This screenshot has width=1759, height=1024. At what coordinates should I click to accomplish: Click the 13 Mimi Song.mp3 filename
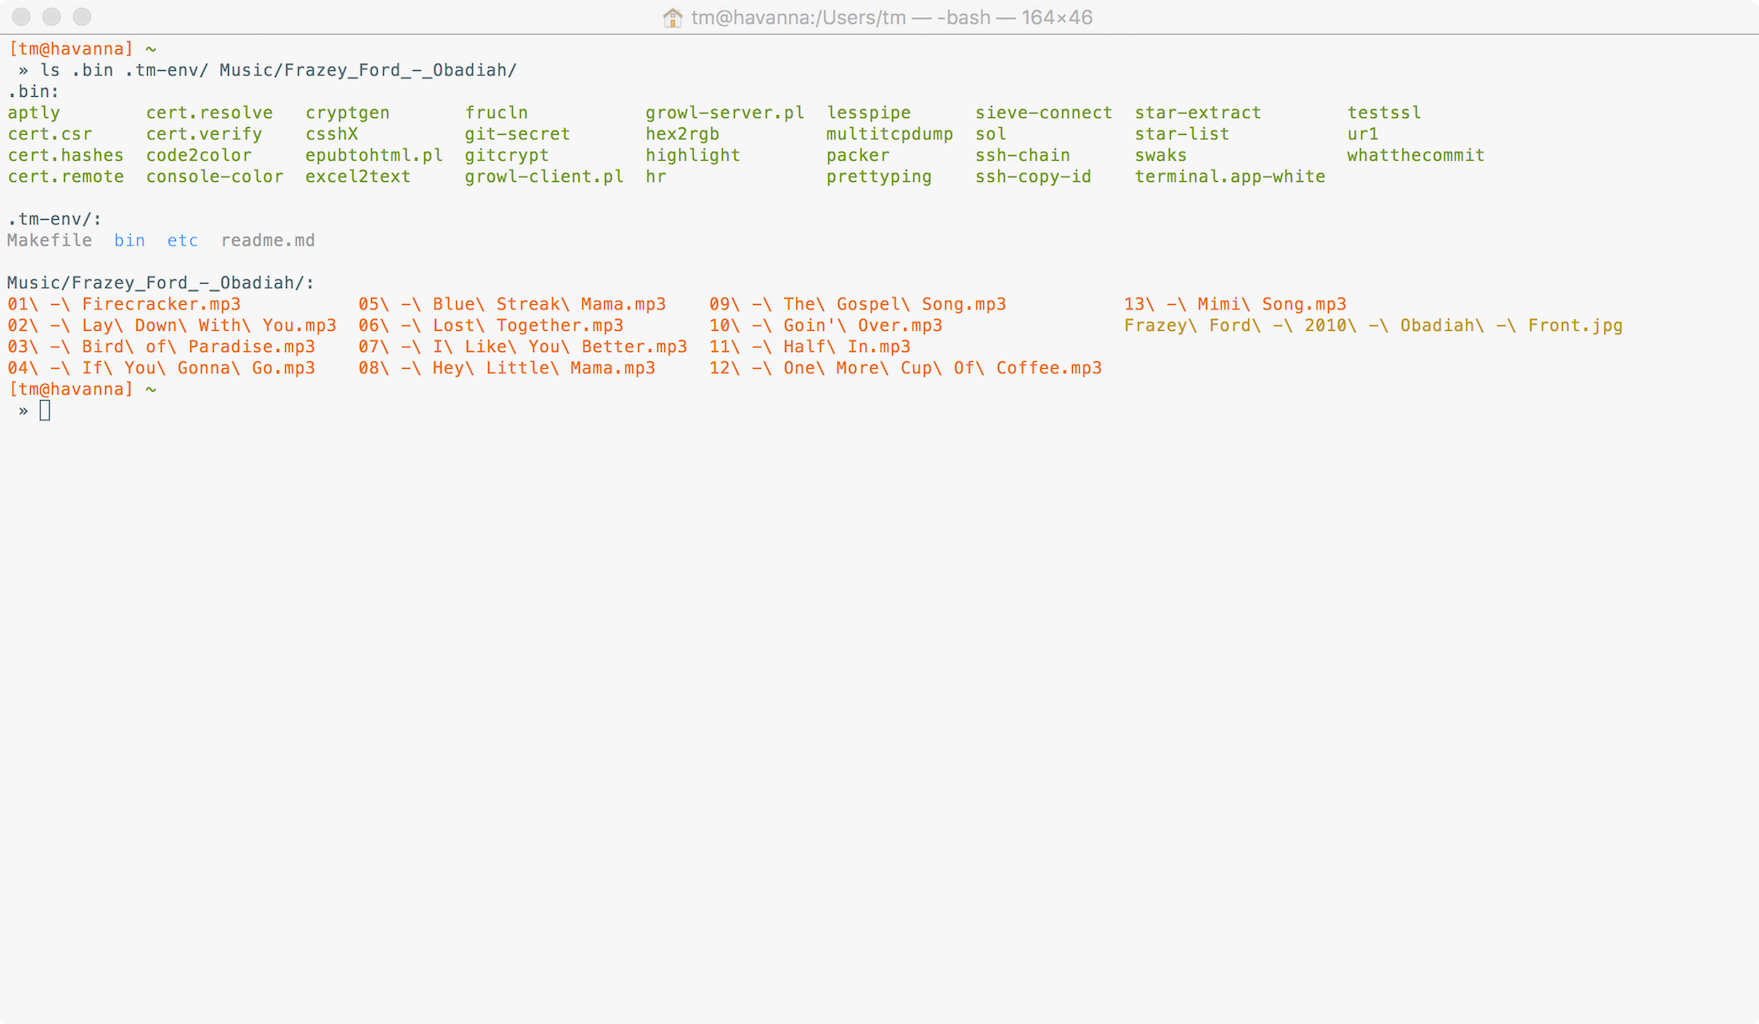click(1234, 304)
